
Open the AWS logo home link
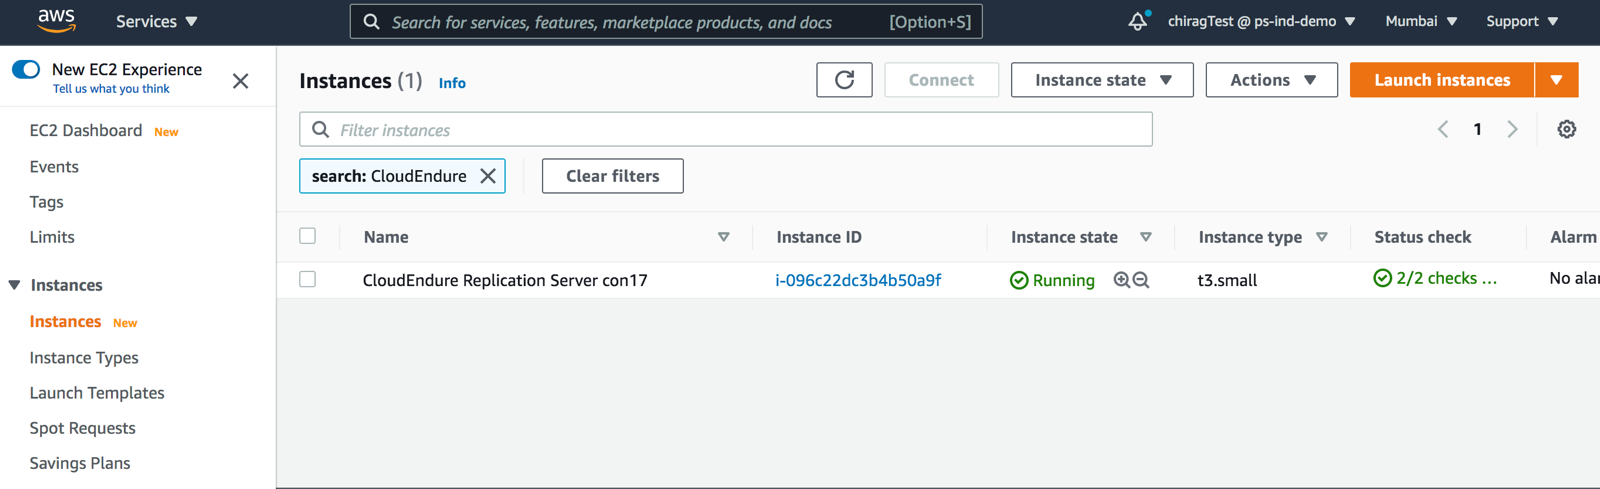56,20
